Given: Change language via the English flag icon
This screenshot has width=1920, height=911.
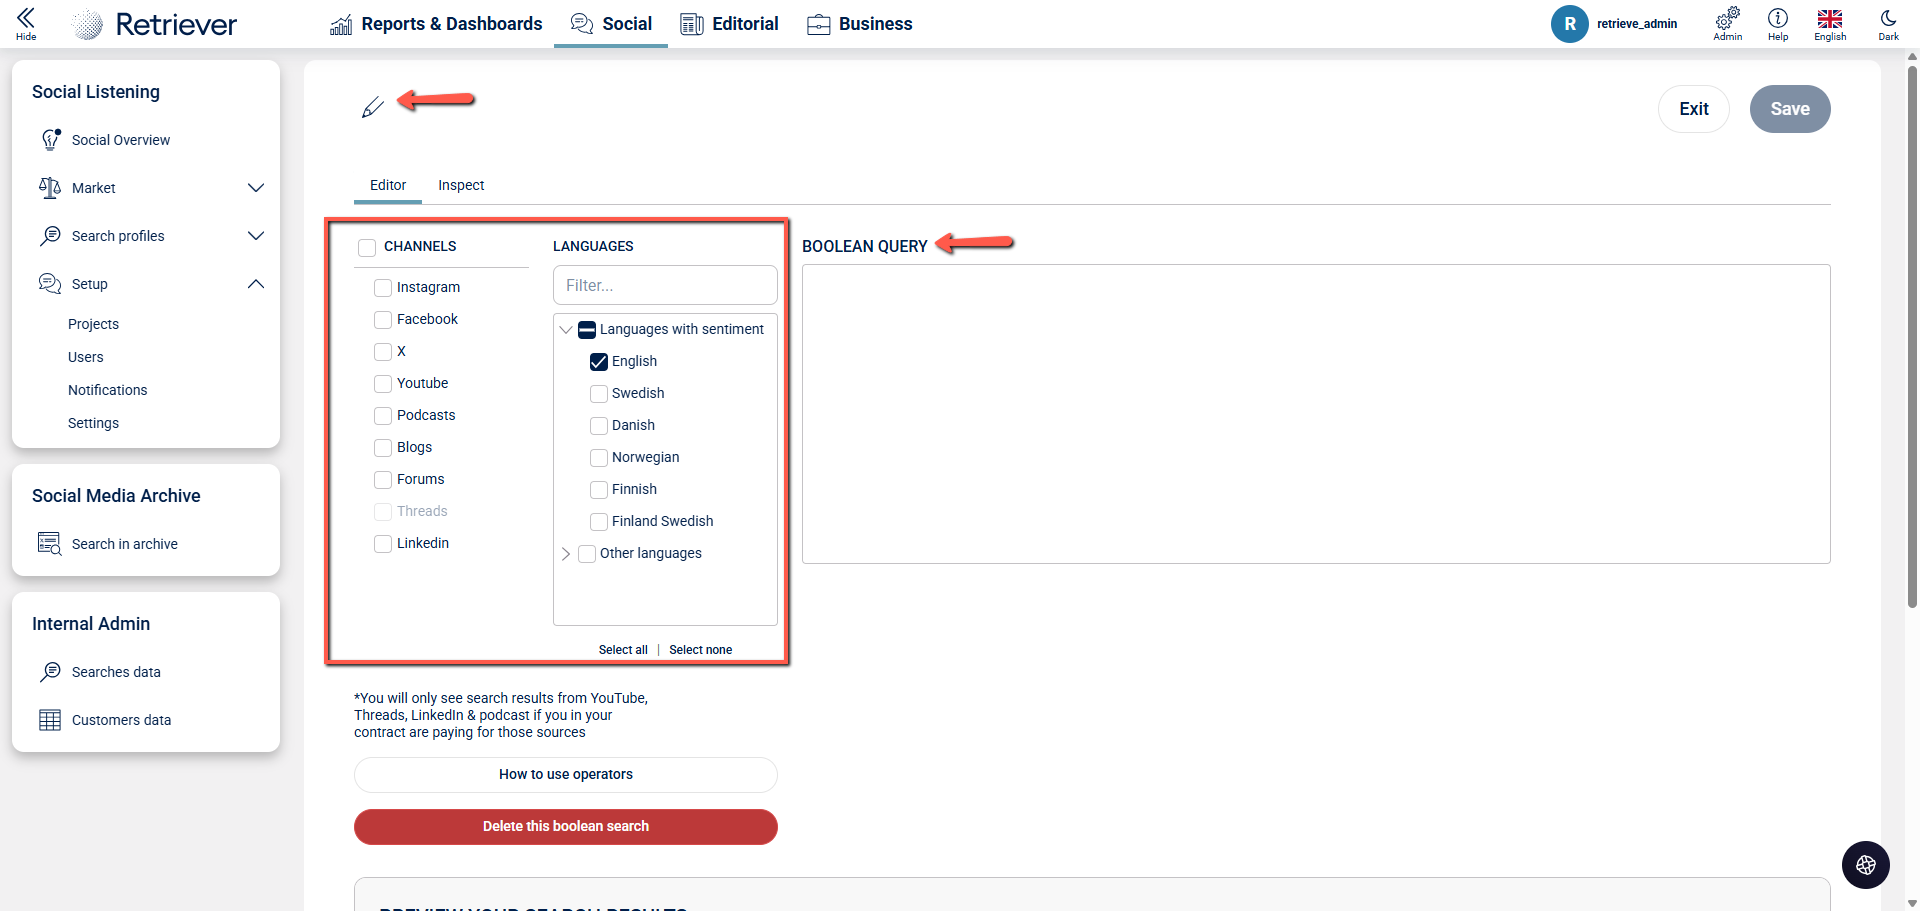Looking at the screenshot, I should click(1830, 18).
